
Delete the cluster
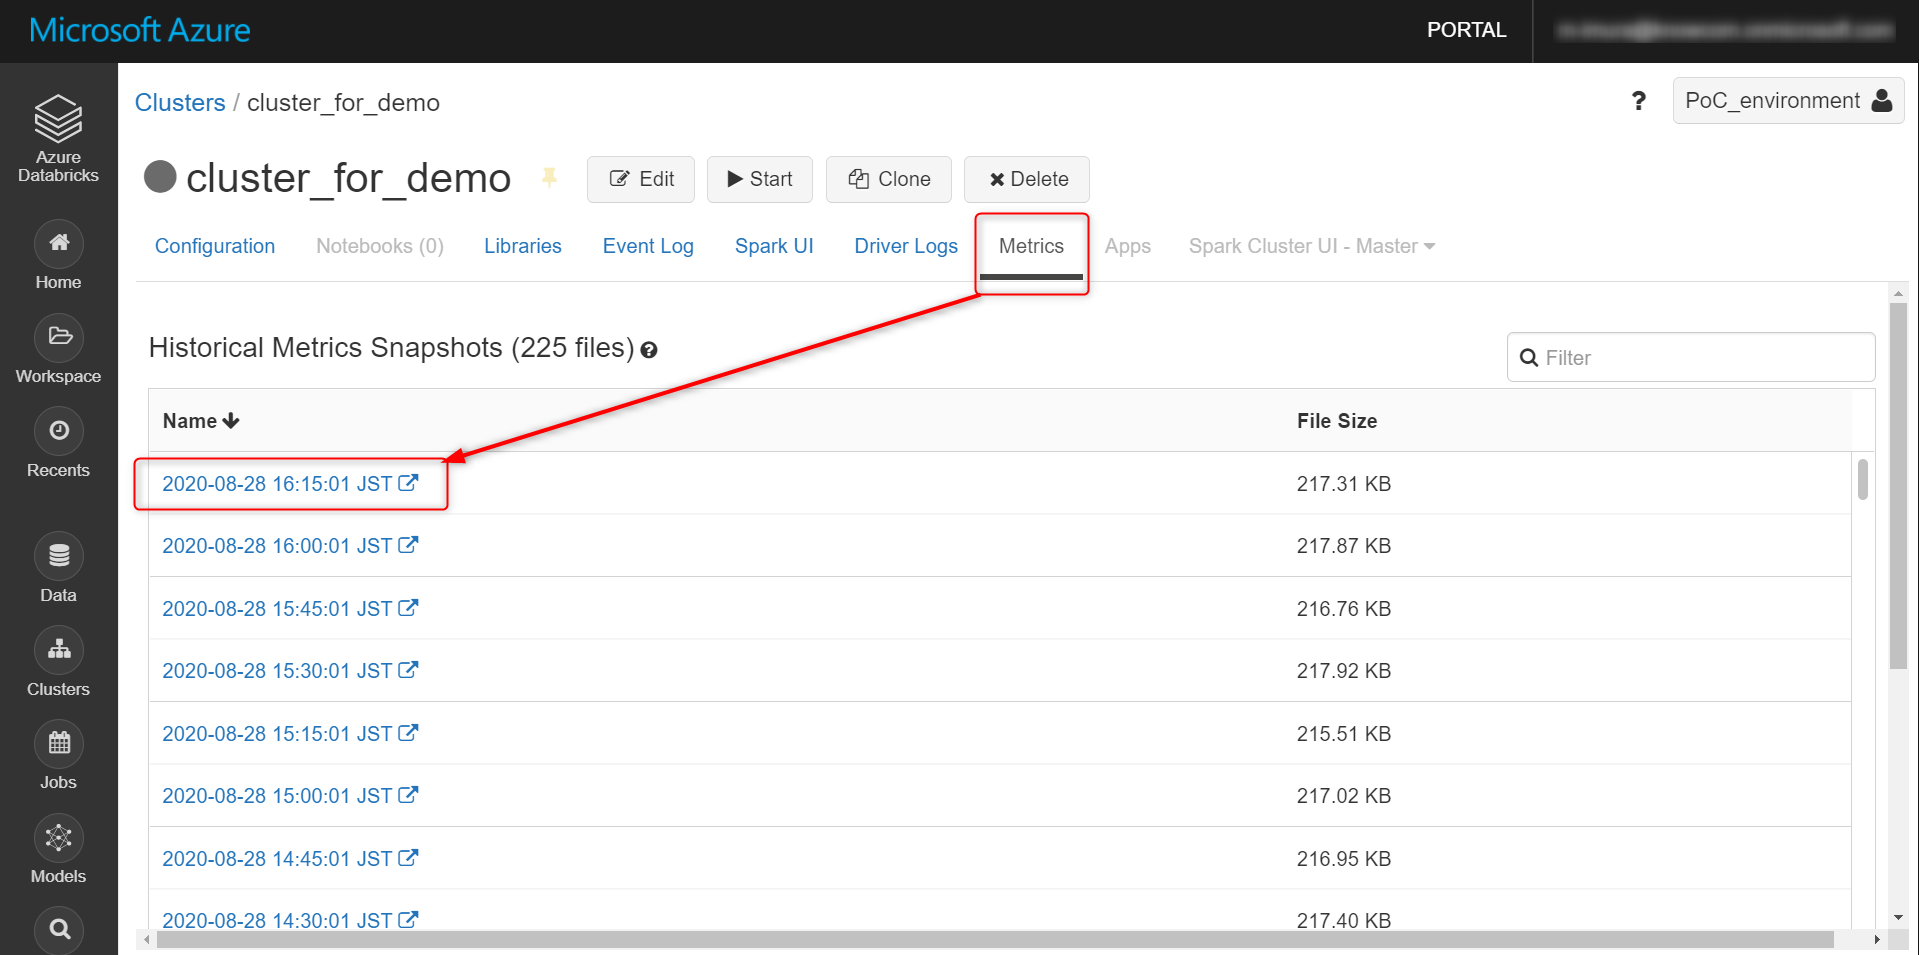click(1027, 179)
